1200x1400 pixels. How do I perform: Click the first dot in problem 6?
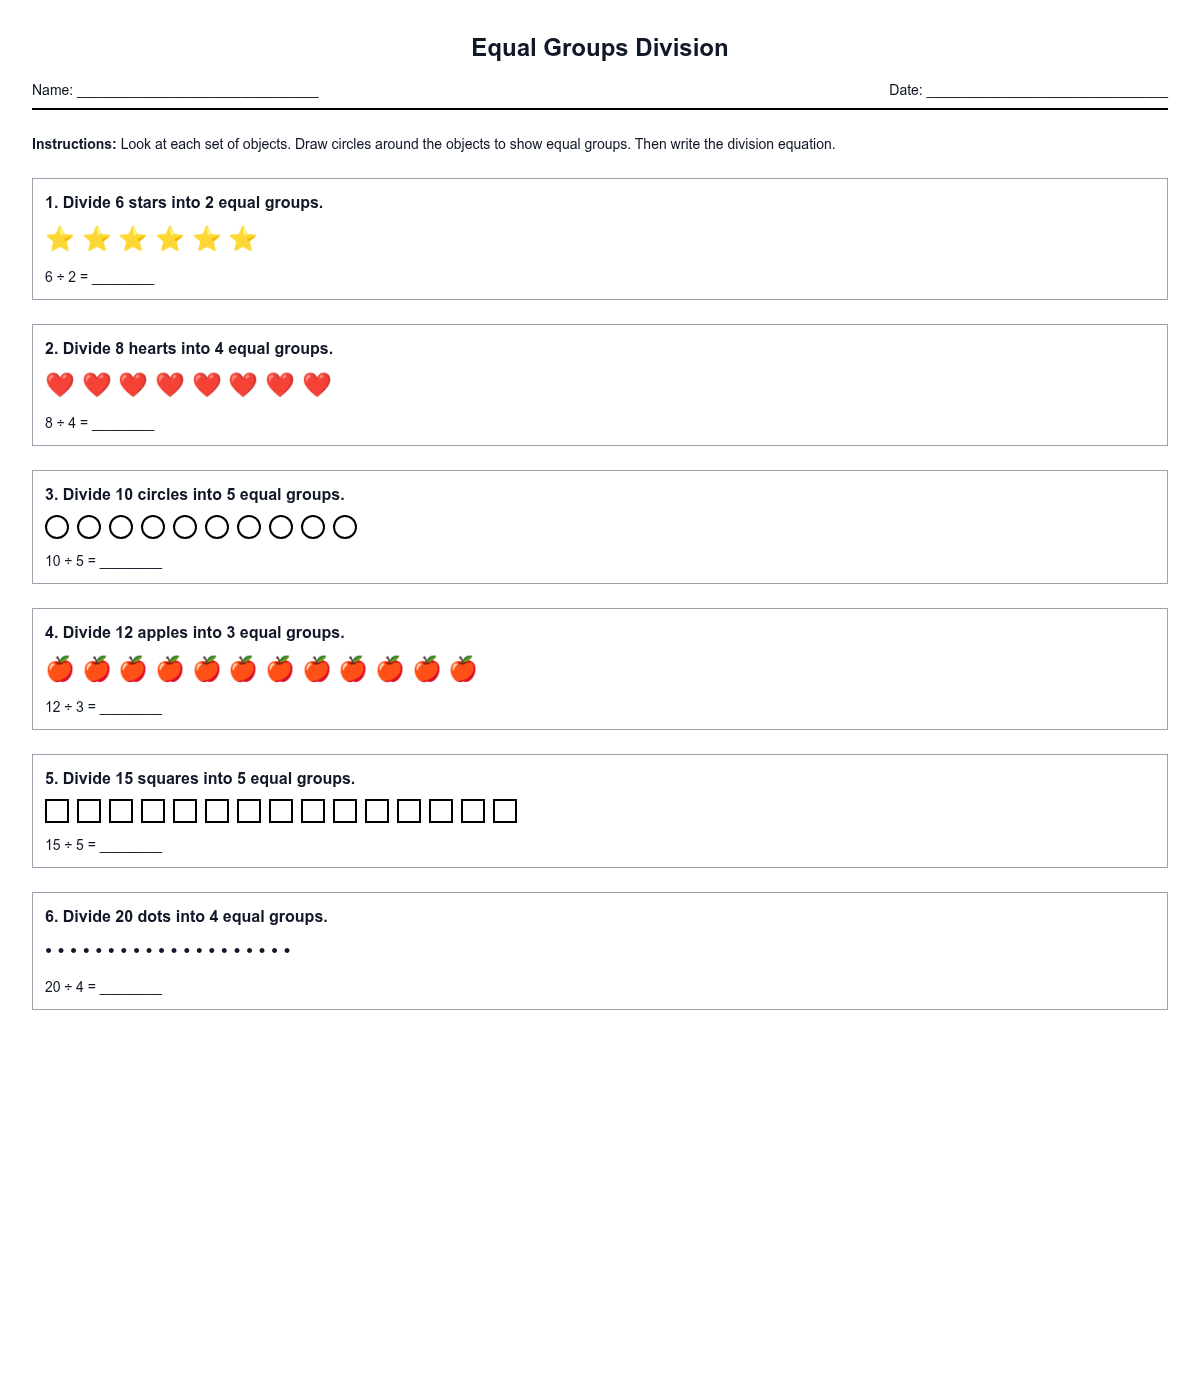point(48,950)
